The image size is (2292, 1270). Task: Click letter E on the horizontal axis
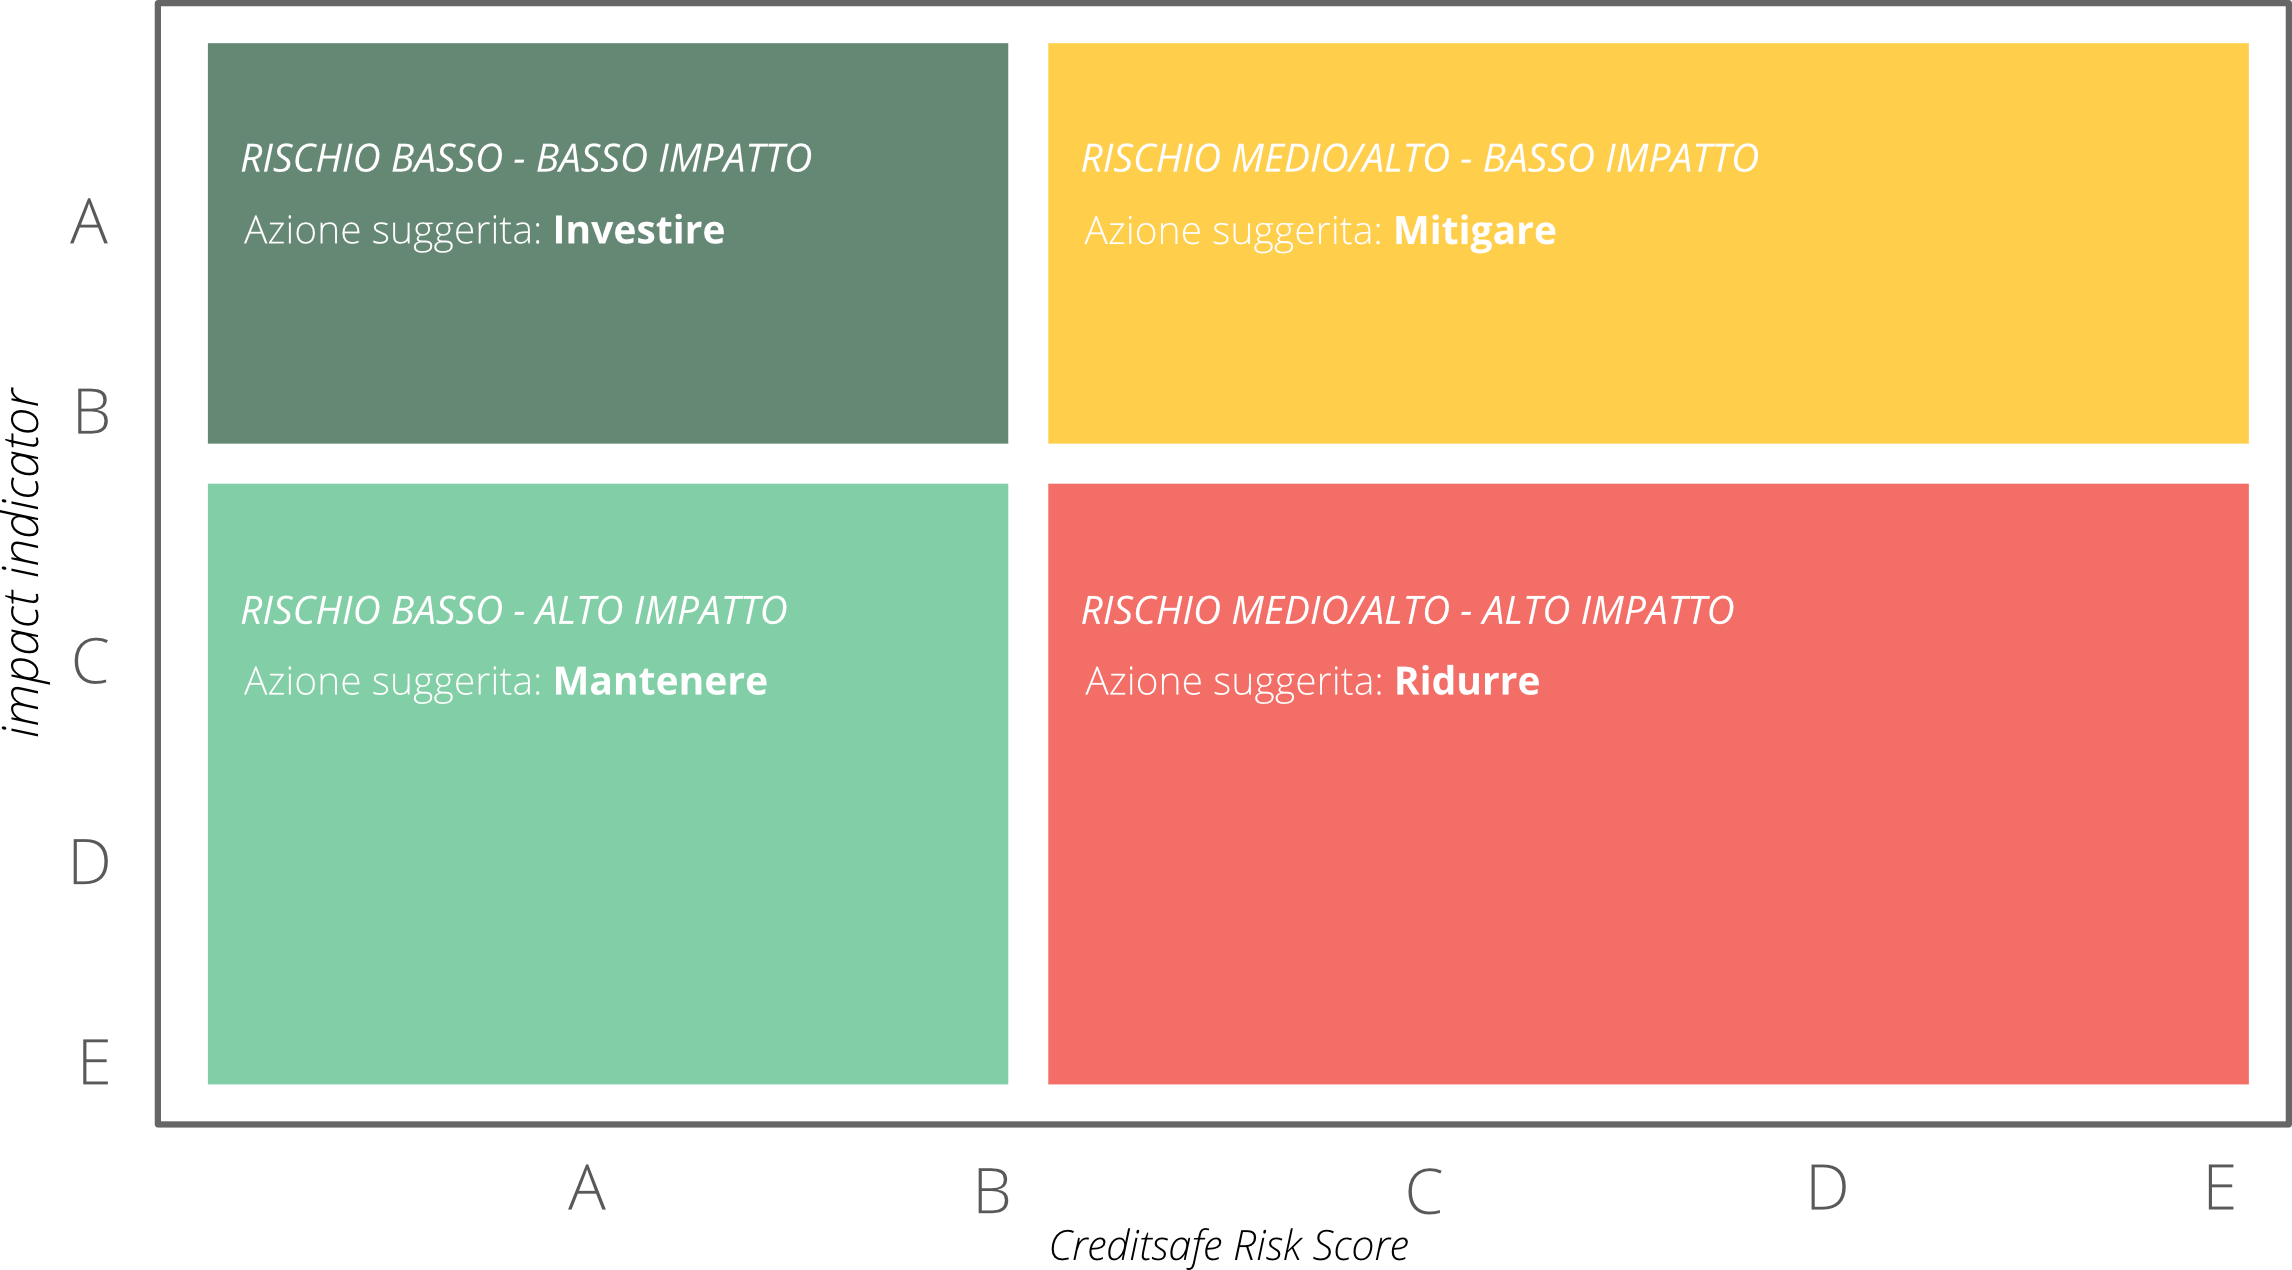click(2220, 1188)
